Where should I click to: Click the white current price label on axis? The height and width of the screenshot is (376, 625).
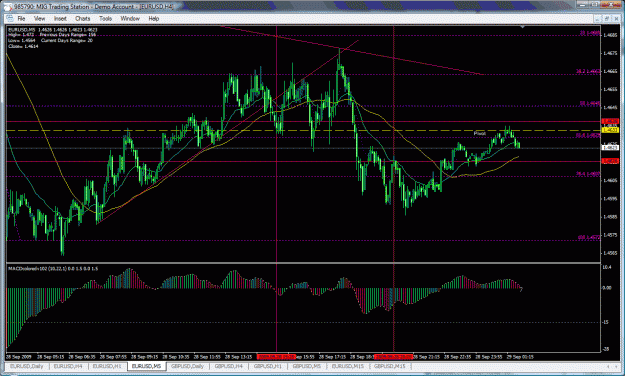pyautogui.click(x=610, y=148)
